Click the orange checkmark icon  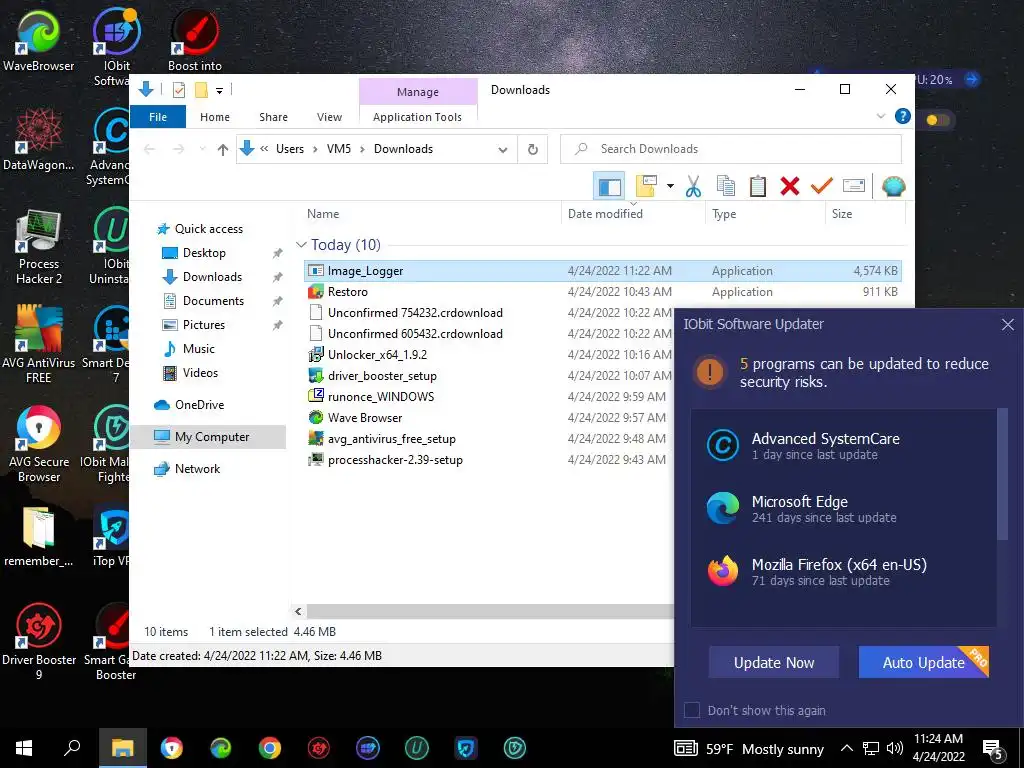click(x=822, y=186)
